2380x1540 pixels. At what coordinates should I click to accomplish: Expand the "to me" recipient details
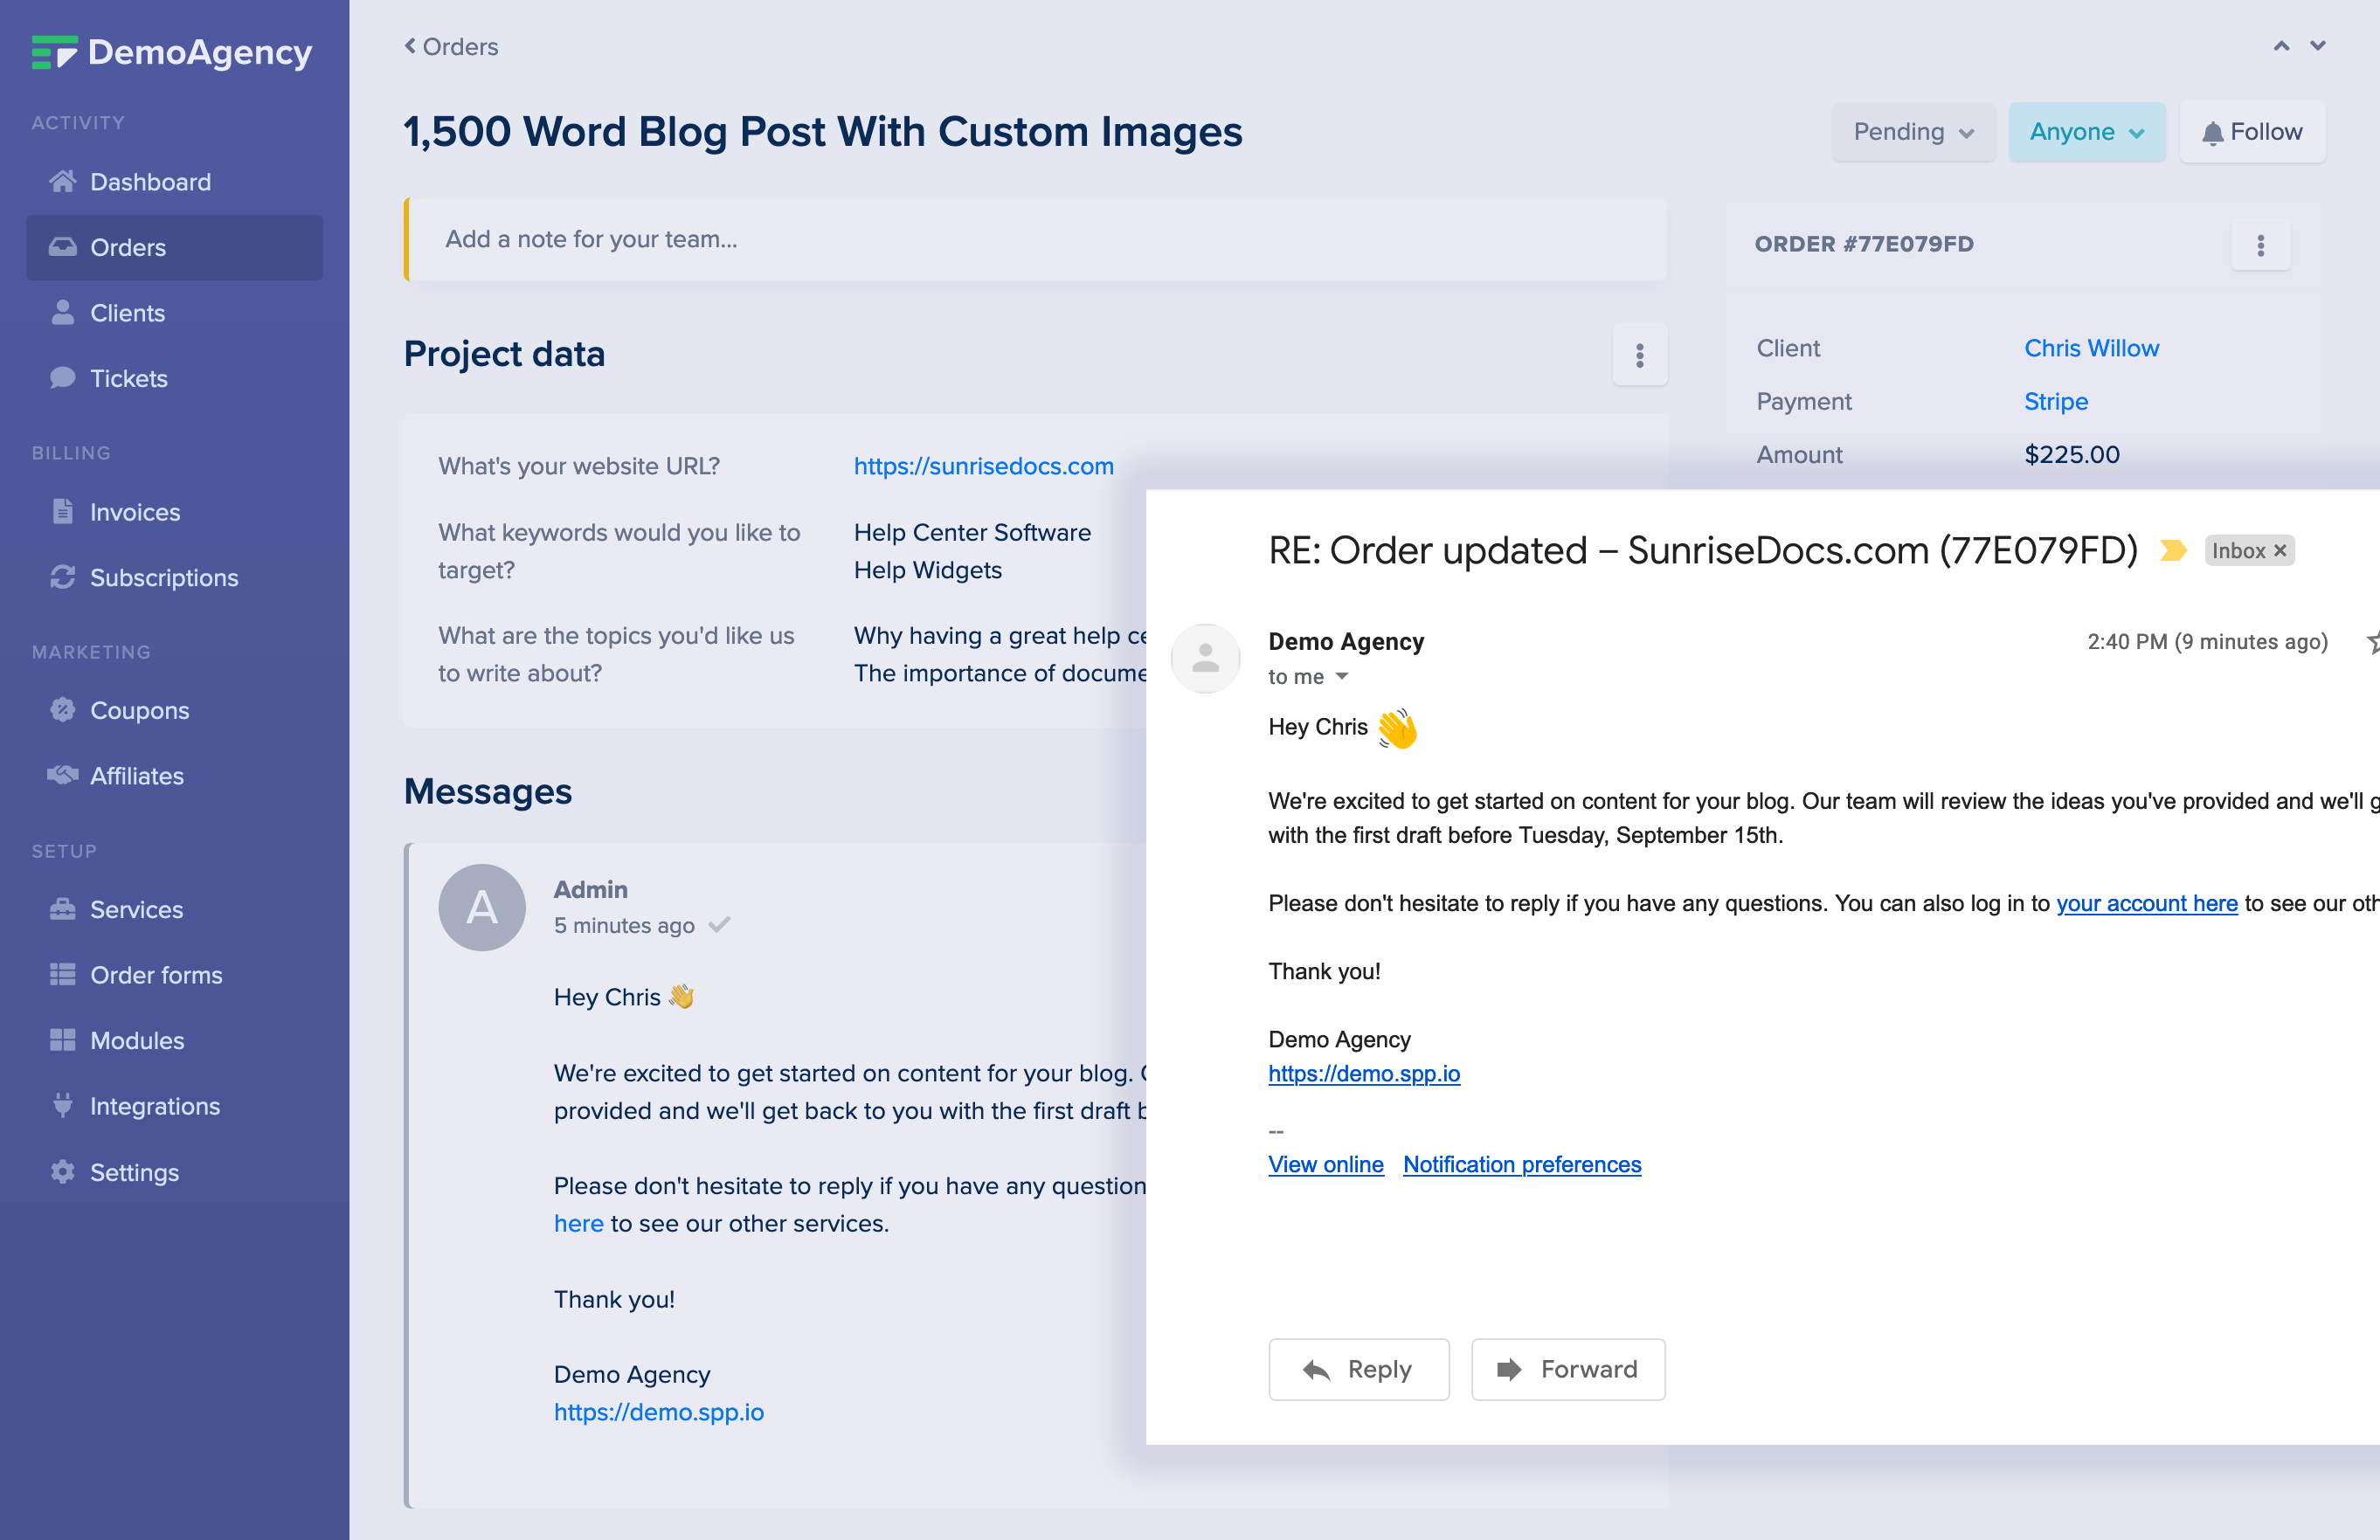[1341, 677]
